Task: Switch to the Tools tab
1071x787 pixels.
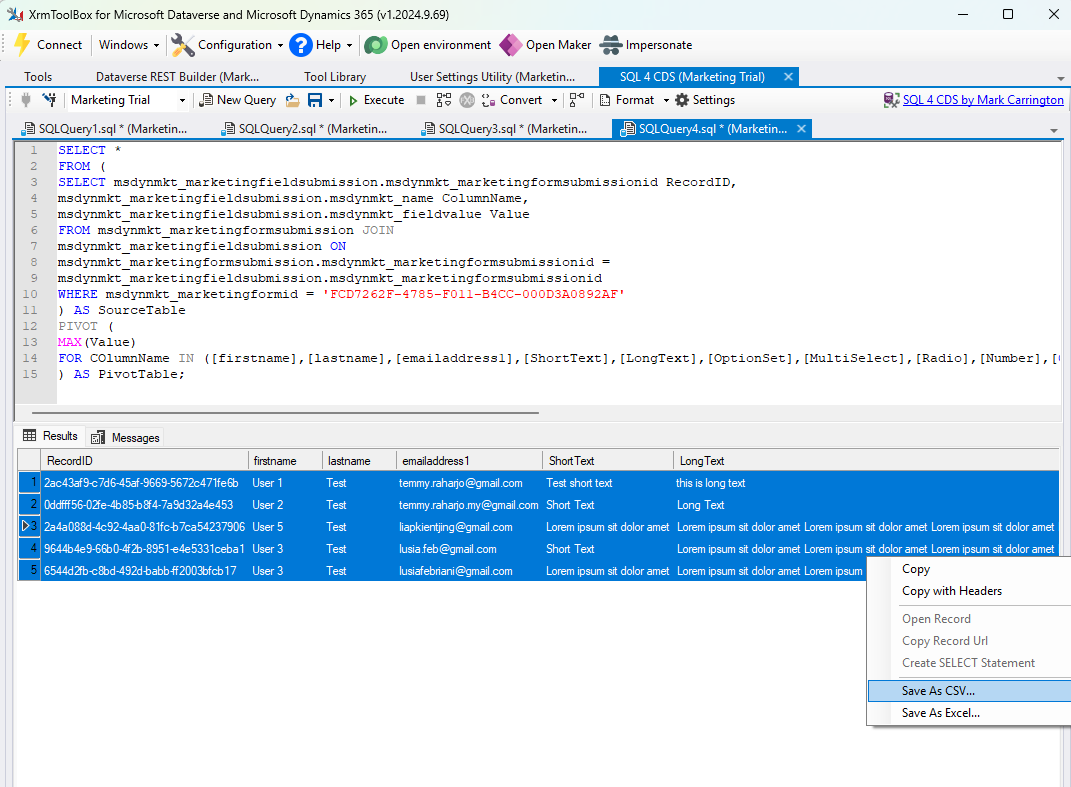Action: (38, 77)
